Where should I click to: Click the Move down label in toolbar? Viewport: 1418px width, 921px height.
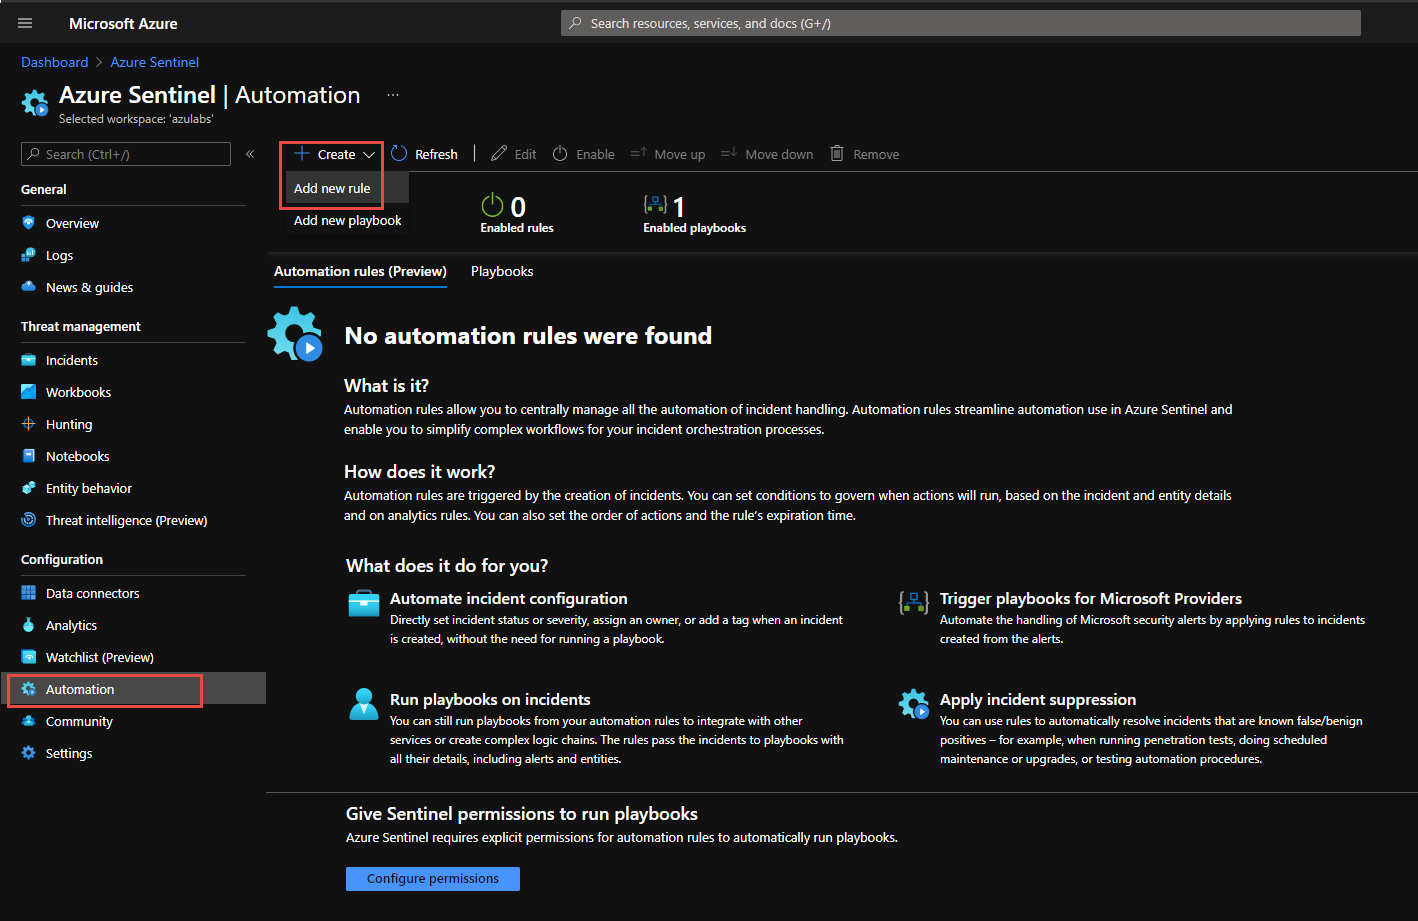(x=779, y=154)
